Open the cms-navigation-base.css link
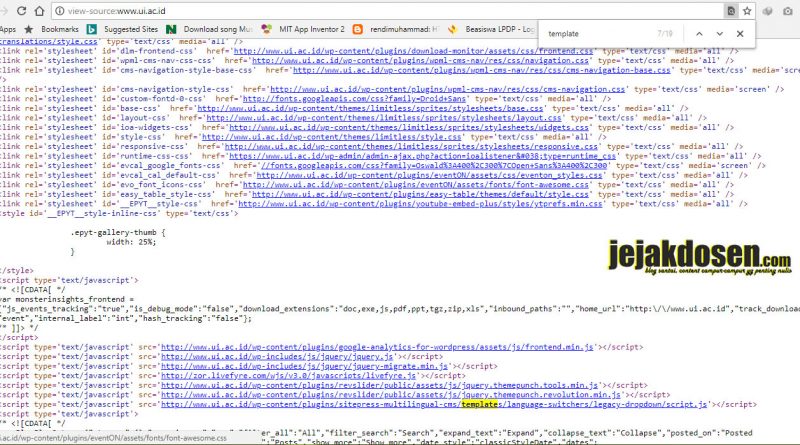Screen dimensions: 800x445 (482, 70)
